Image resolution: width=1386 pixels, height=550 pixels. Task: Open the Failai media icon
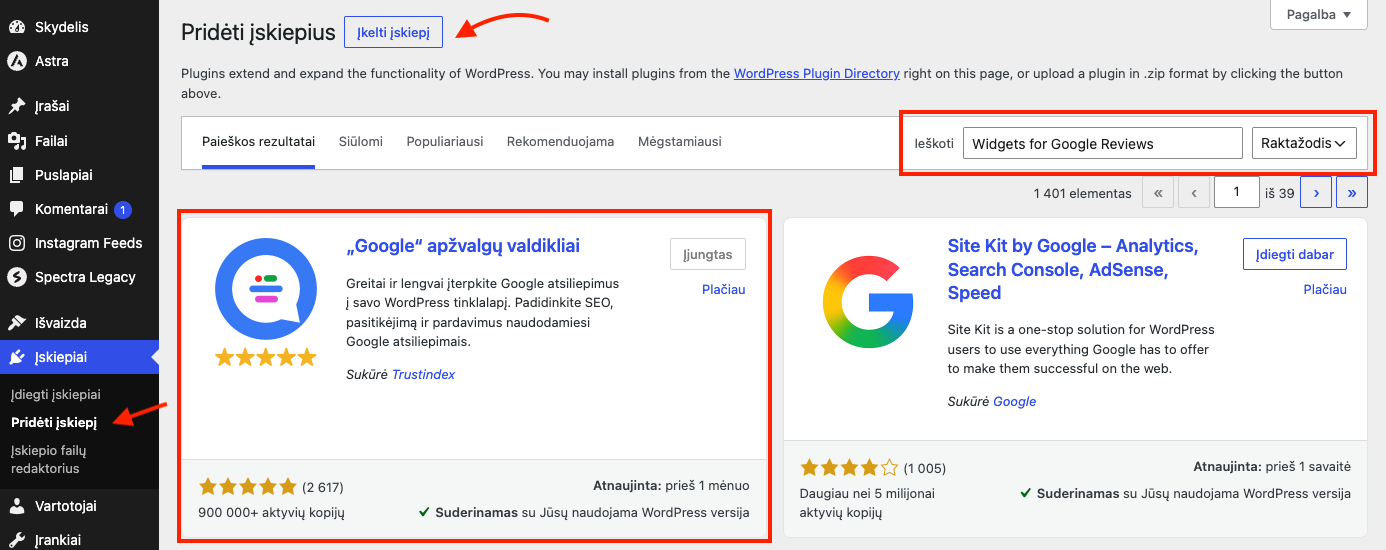(17, 141)
